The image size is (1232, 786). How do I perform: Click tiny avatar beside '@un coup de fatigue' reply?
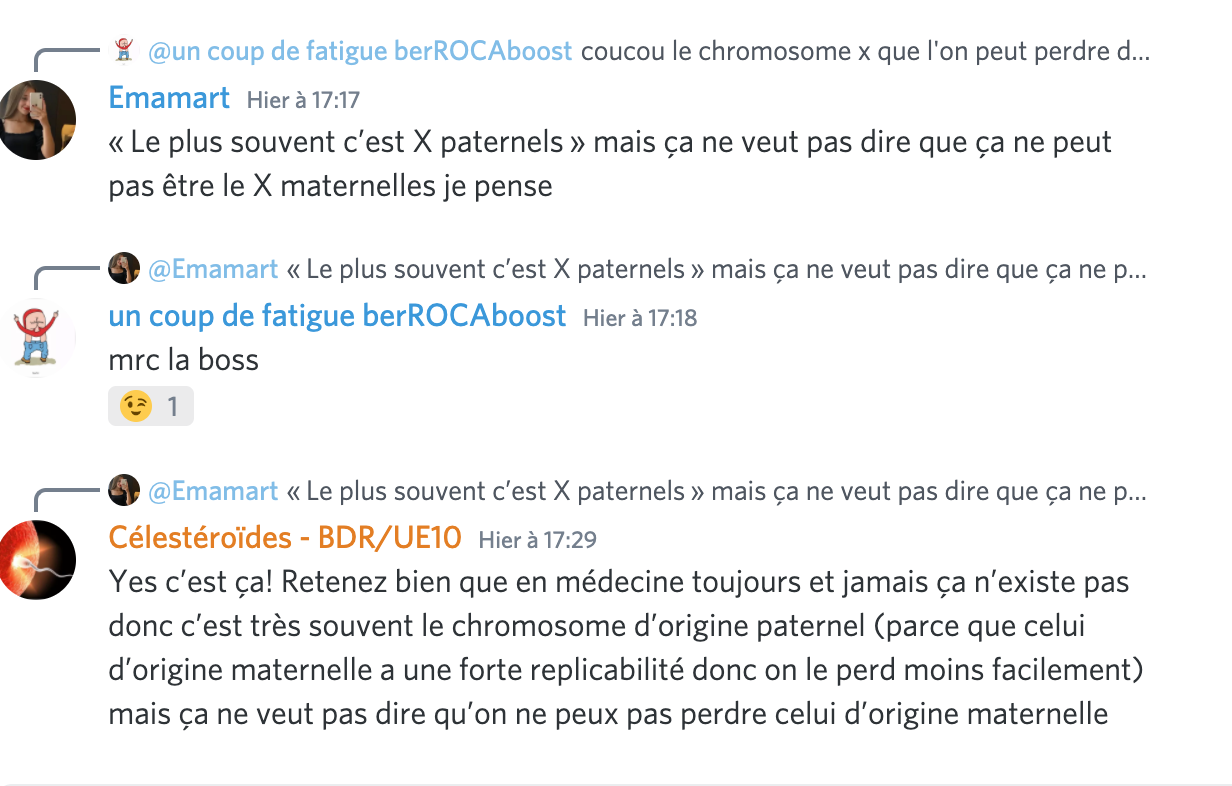[124, 50]
